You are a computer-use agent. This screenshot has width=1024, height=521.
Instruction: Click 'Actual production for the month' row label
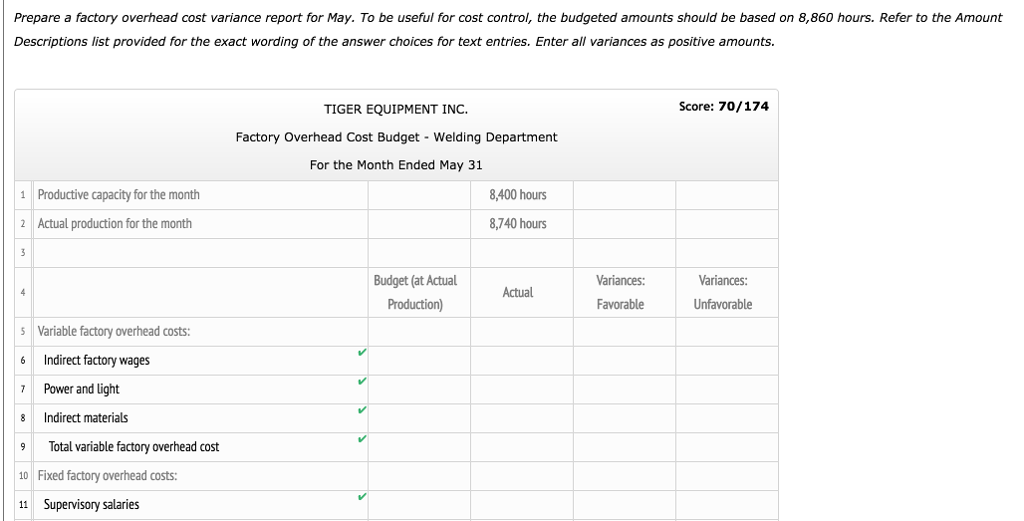(x=114, y=223)
